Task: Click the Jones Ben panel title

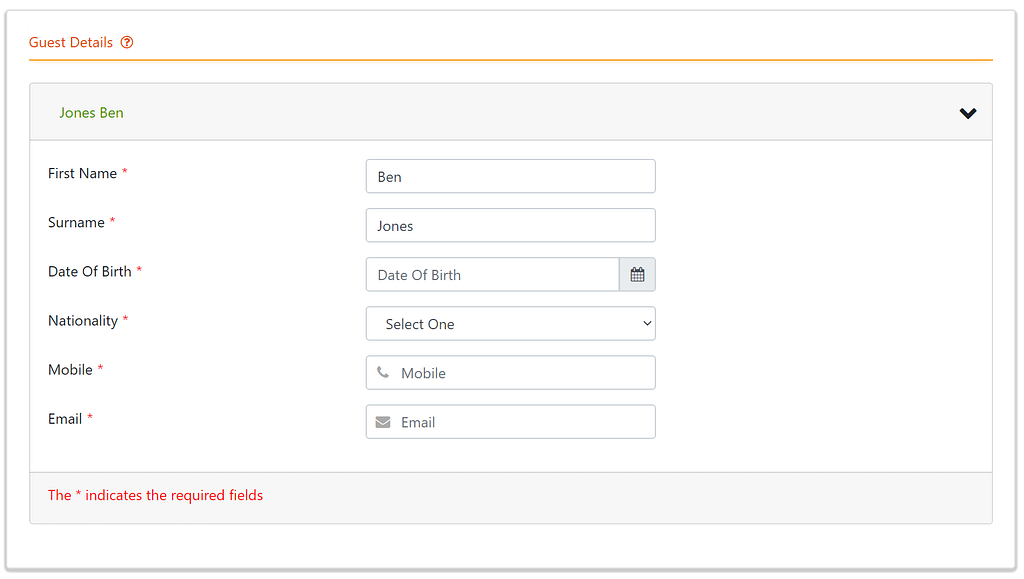Action: 91,113
